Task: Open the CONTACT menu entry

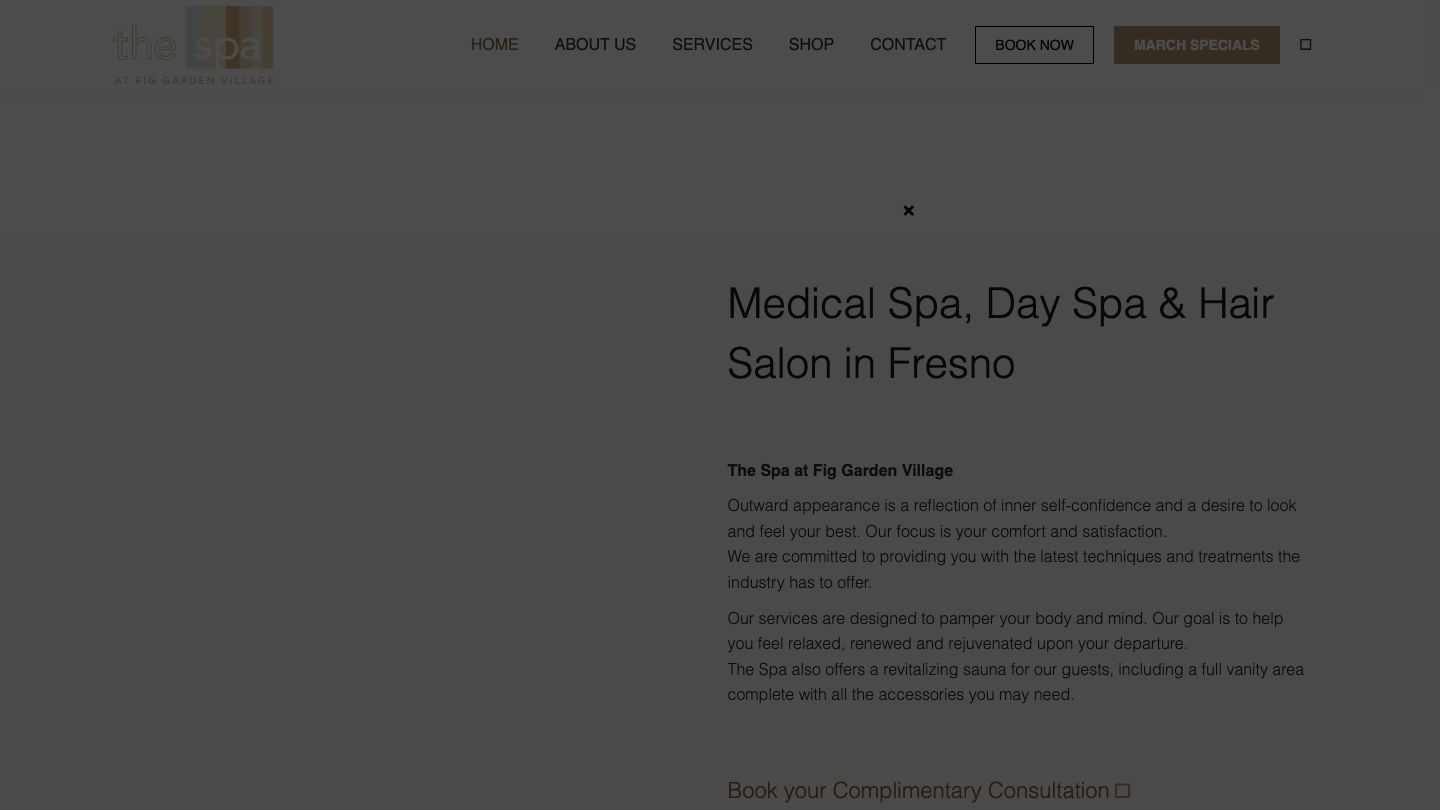Action: (x=908, y=44)
